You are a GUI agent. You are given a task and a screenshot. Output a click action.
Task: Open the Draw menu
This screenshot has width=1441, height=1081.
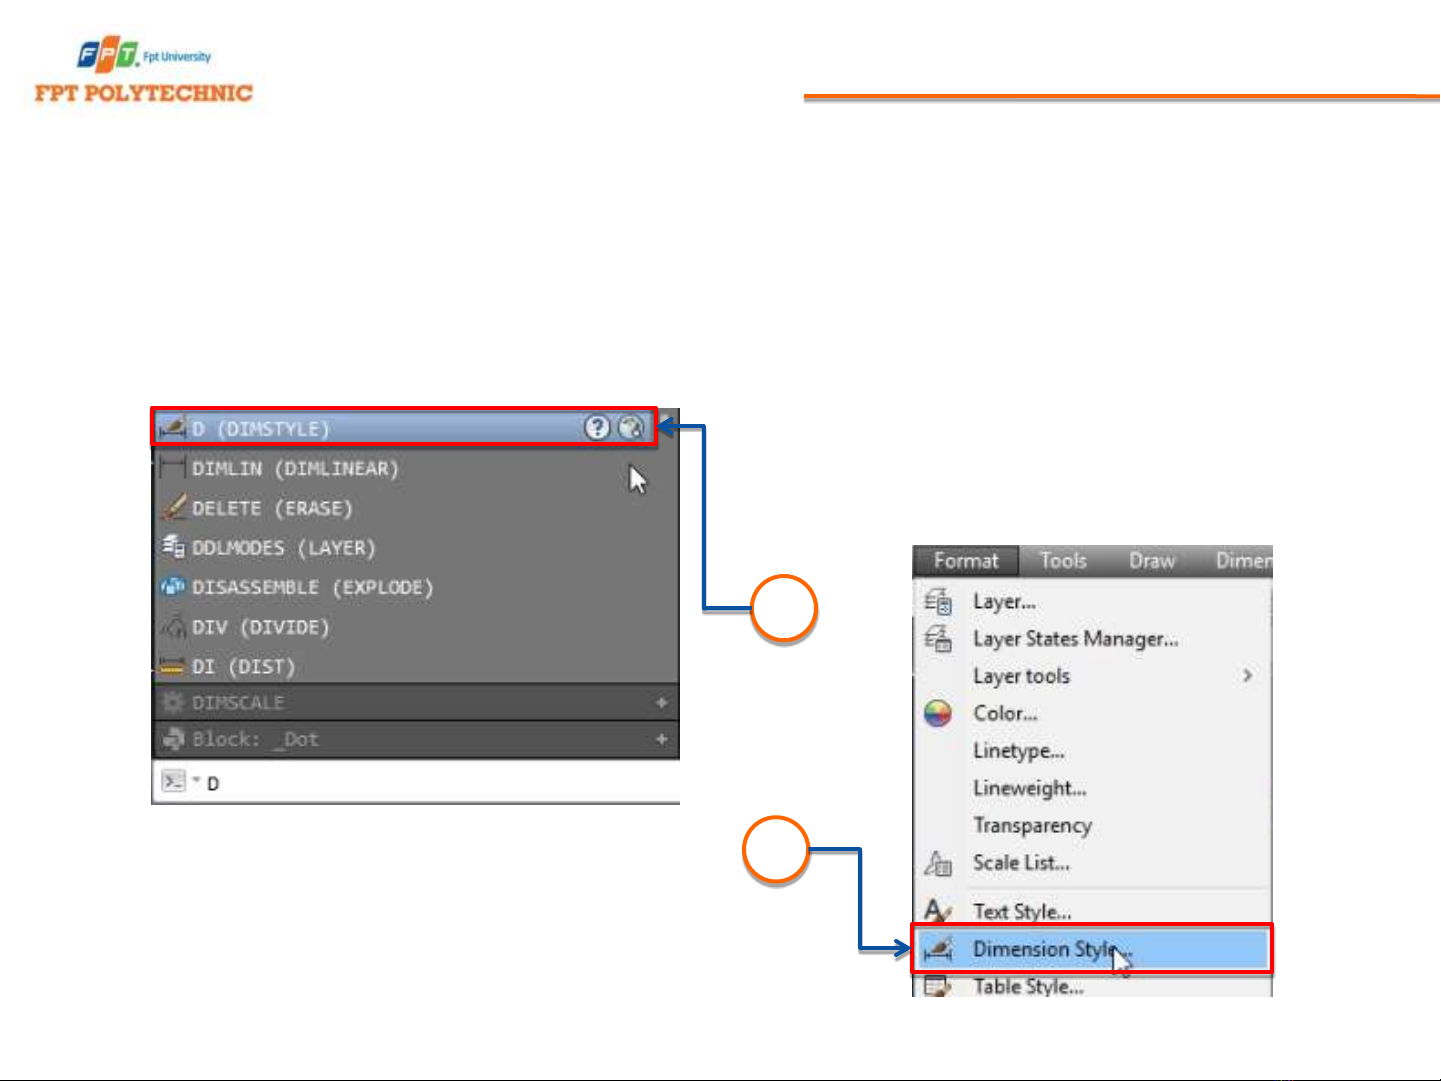(x=1151, y=561)
